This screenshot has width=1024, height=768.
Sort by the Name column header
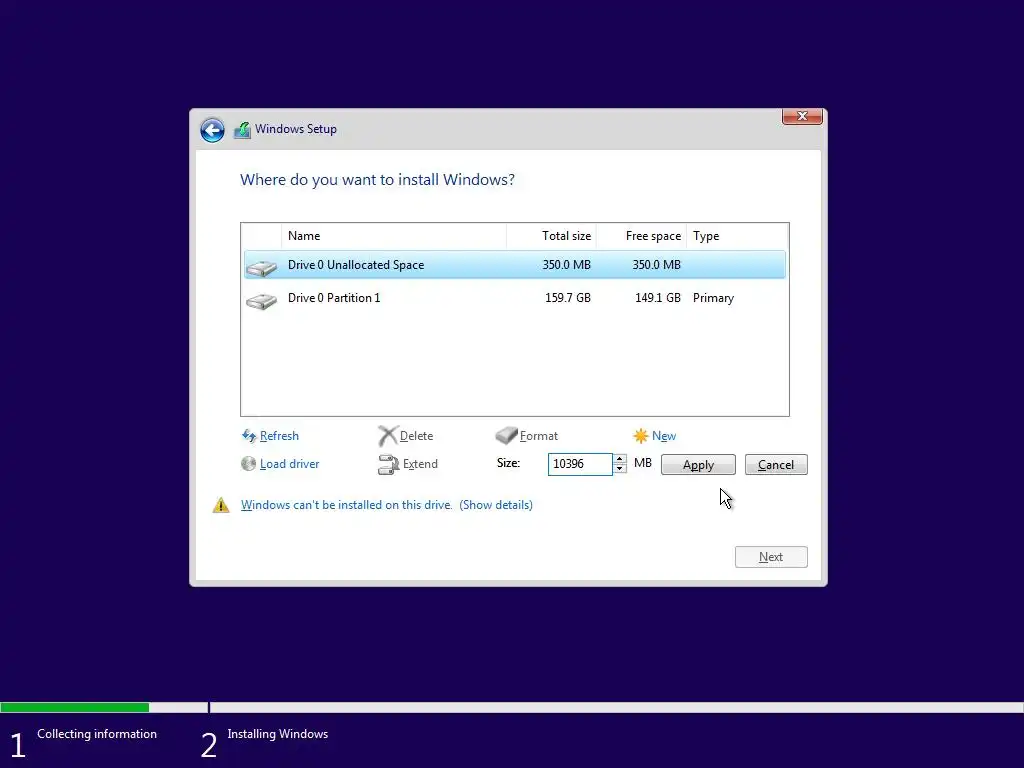coord(394,236)
